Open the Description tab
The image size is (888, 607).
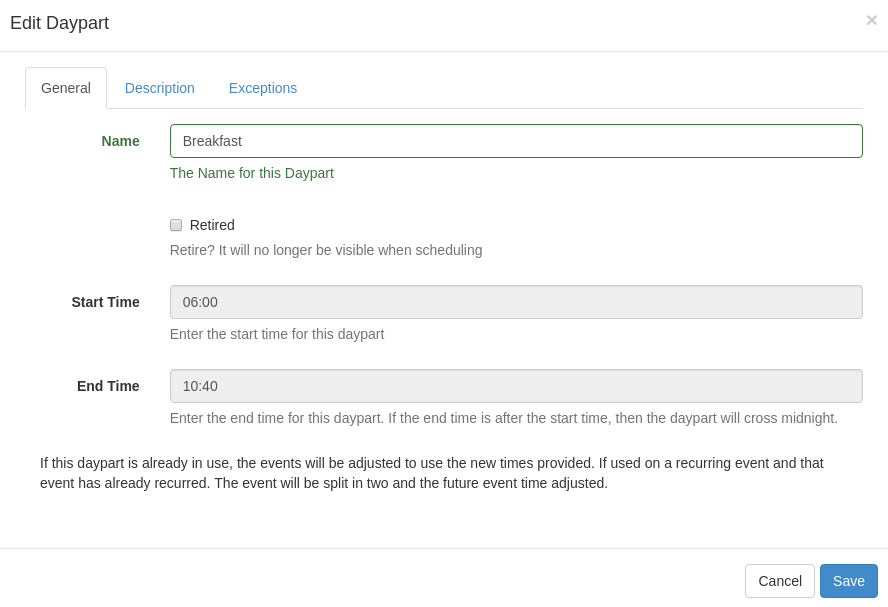click(160, 88)
